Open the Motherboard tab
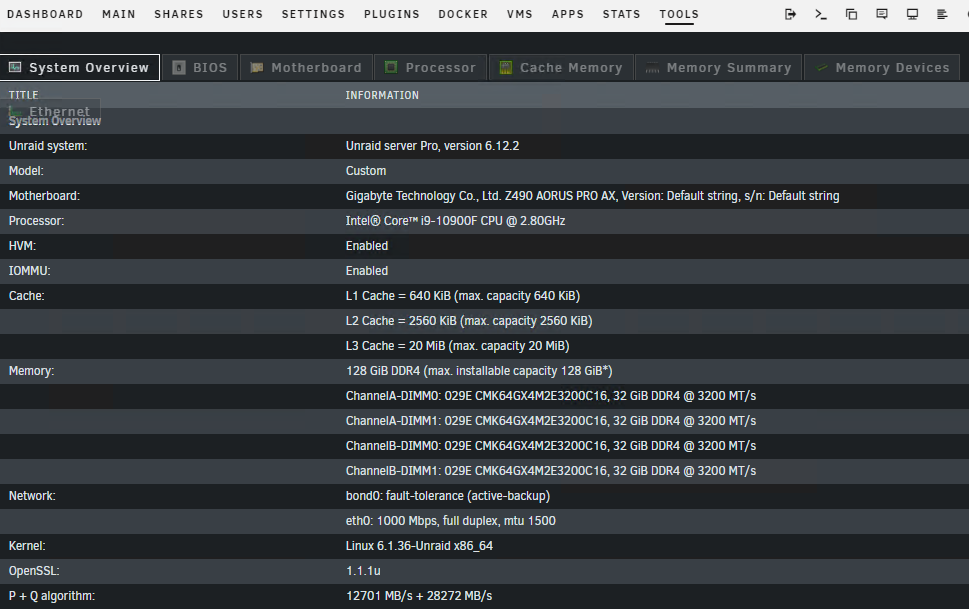The width and height of the screenshot is (969, 609). coord(306,68)
